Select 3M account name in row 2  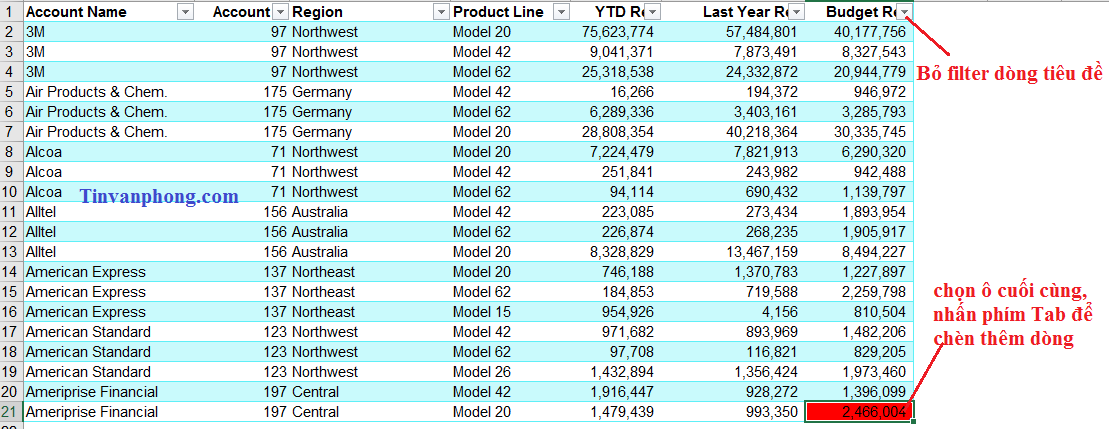tap(109, 32)
